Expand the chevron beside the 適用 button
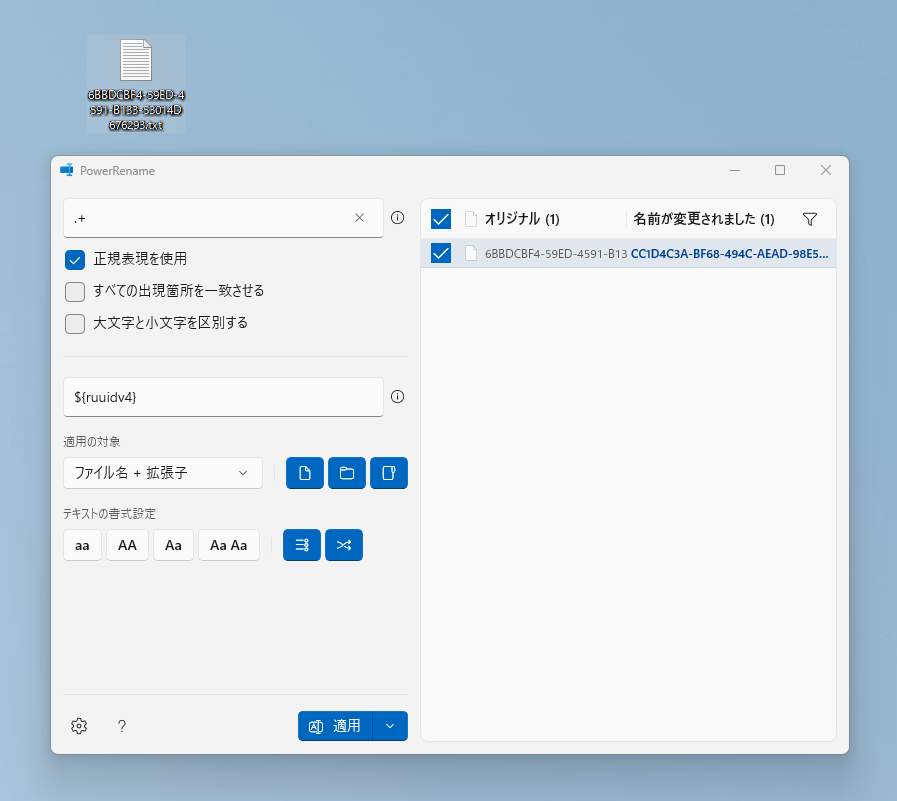 390,725
